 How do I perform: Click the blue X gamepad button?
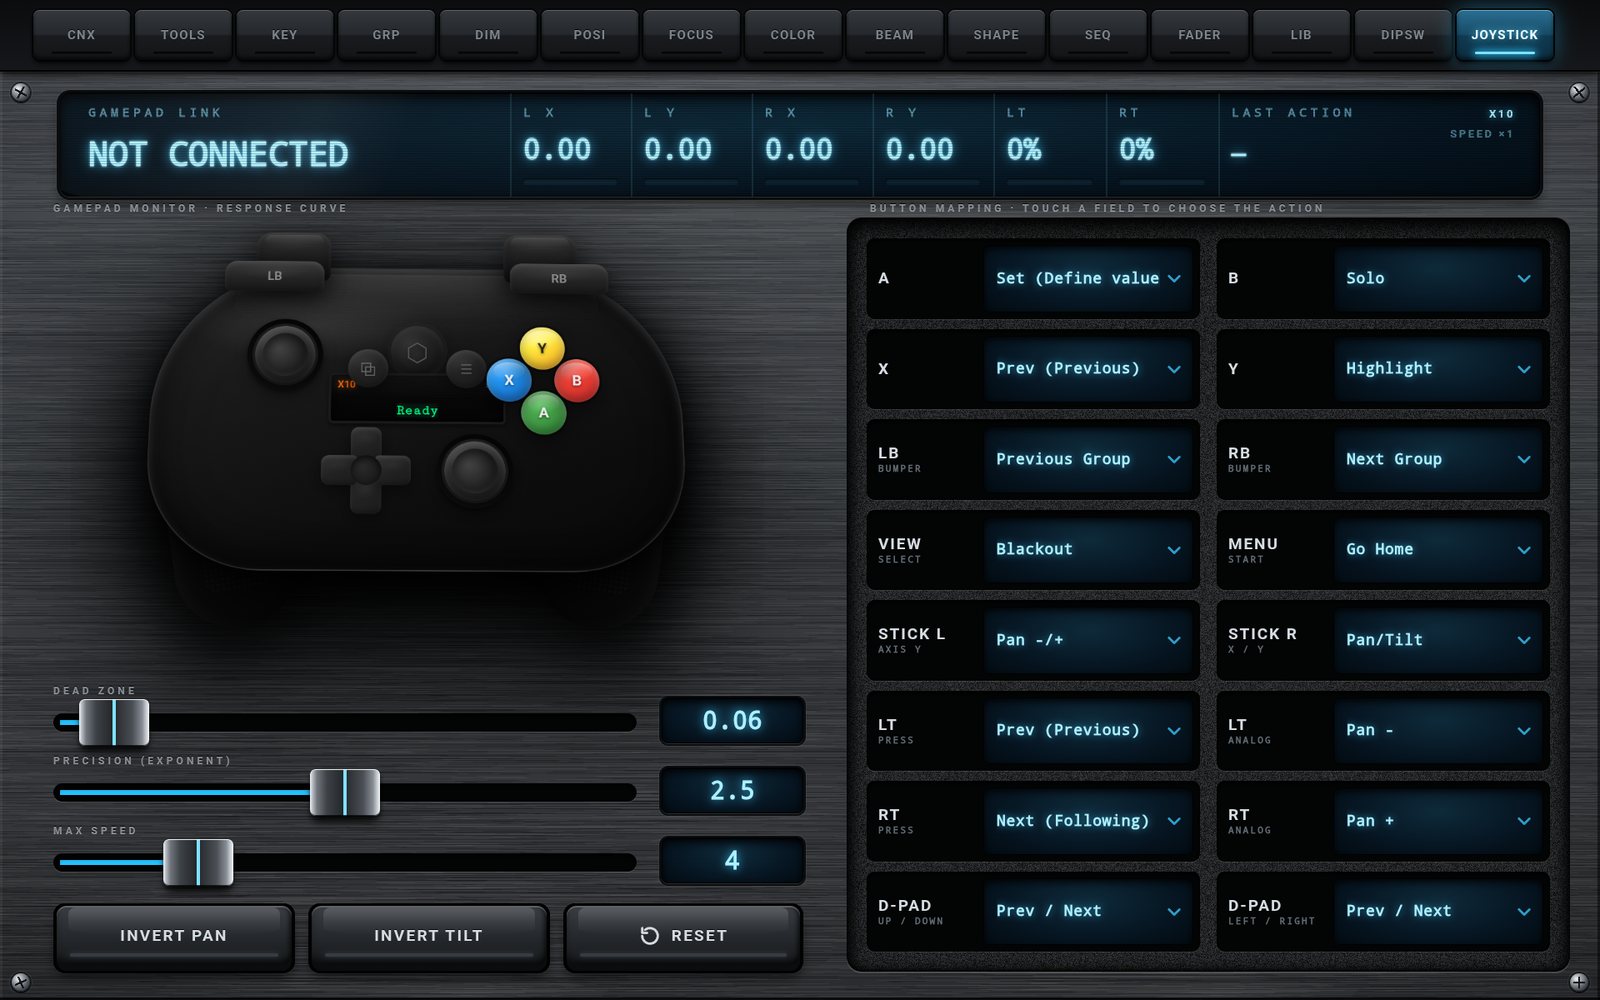pyautogui.click(x=509, y=380)
